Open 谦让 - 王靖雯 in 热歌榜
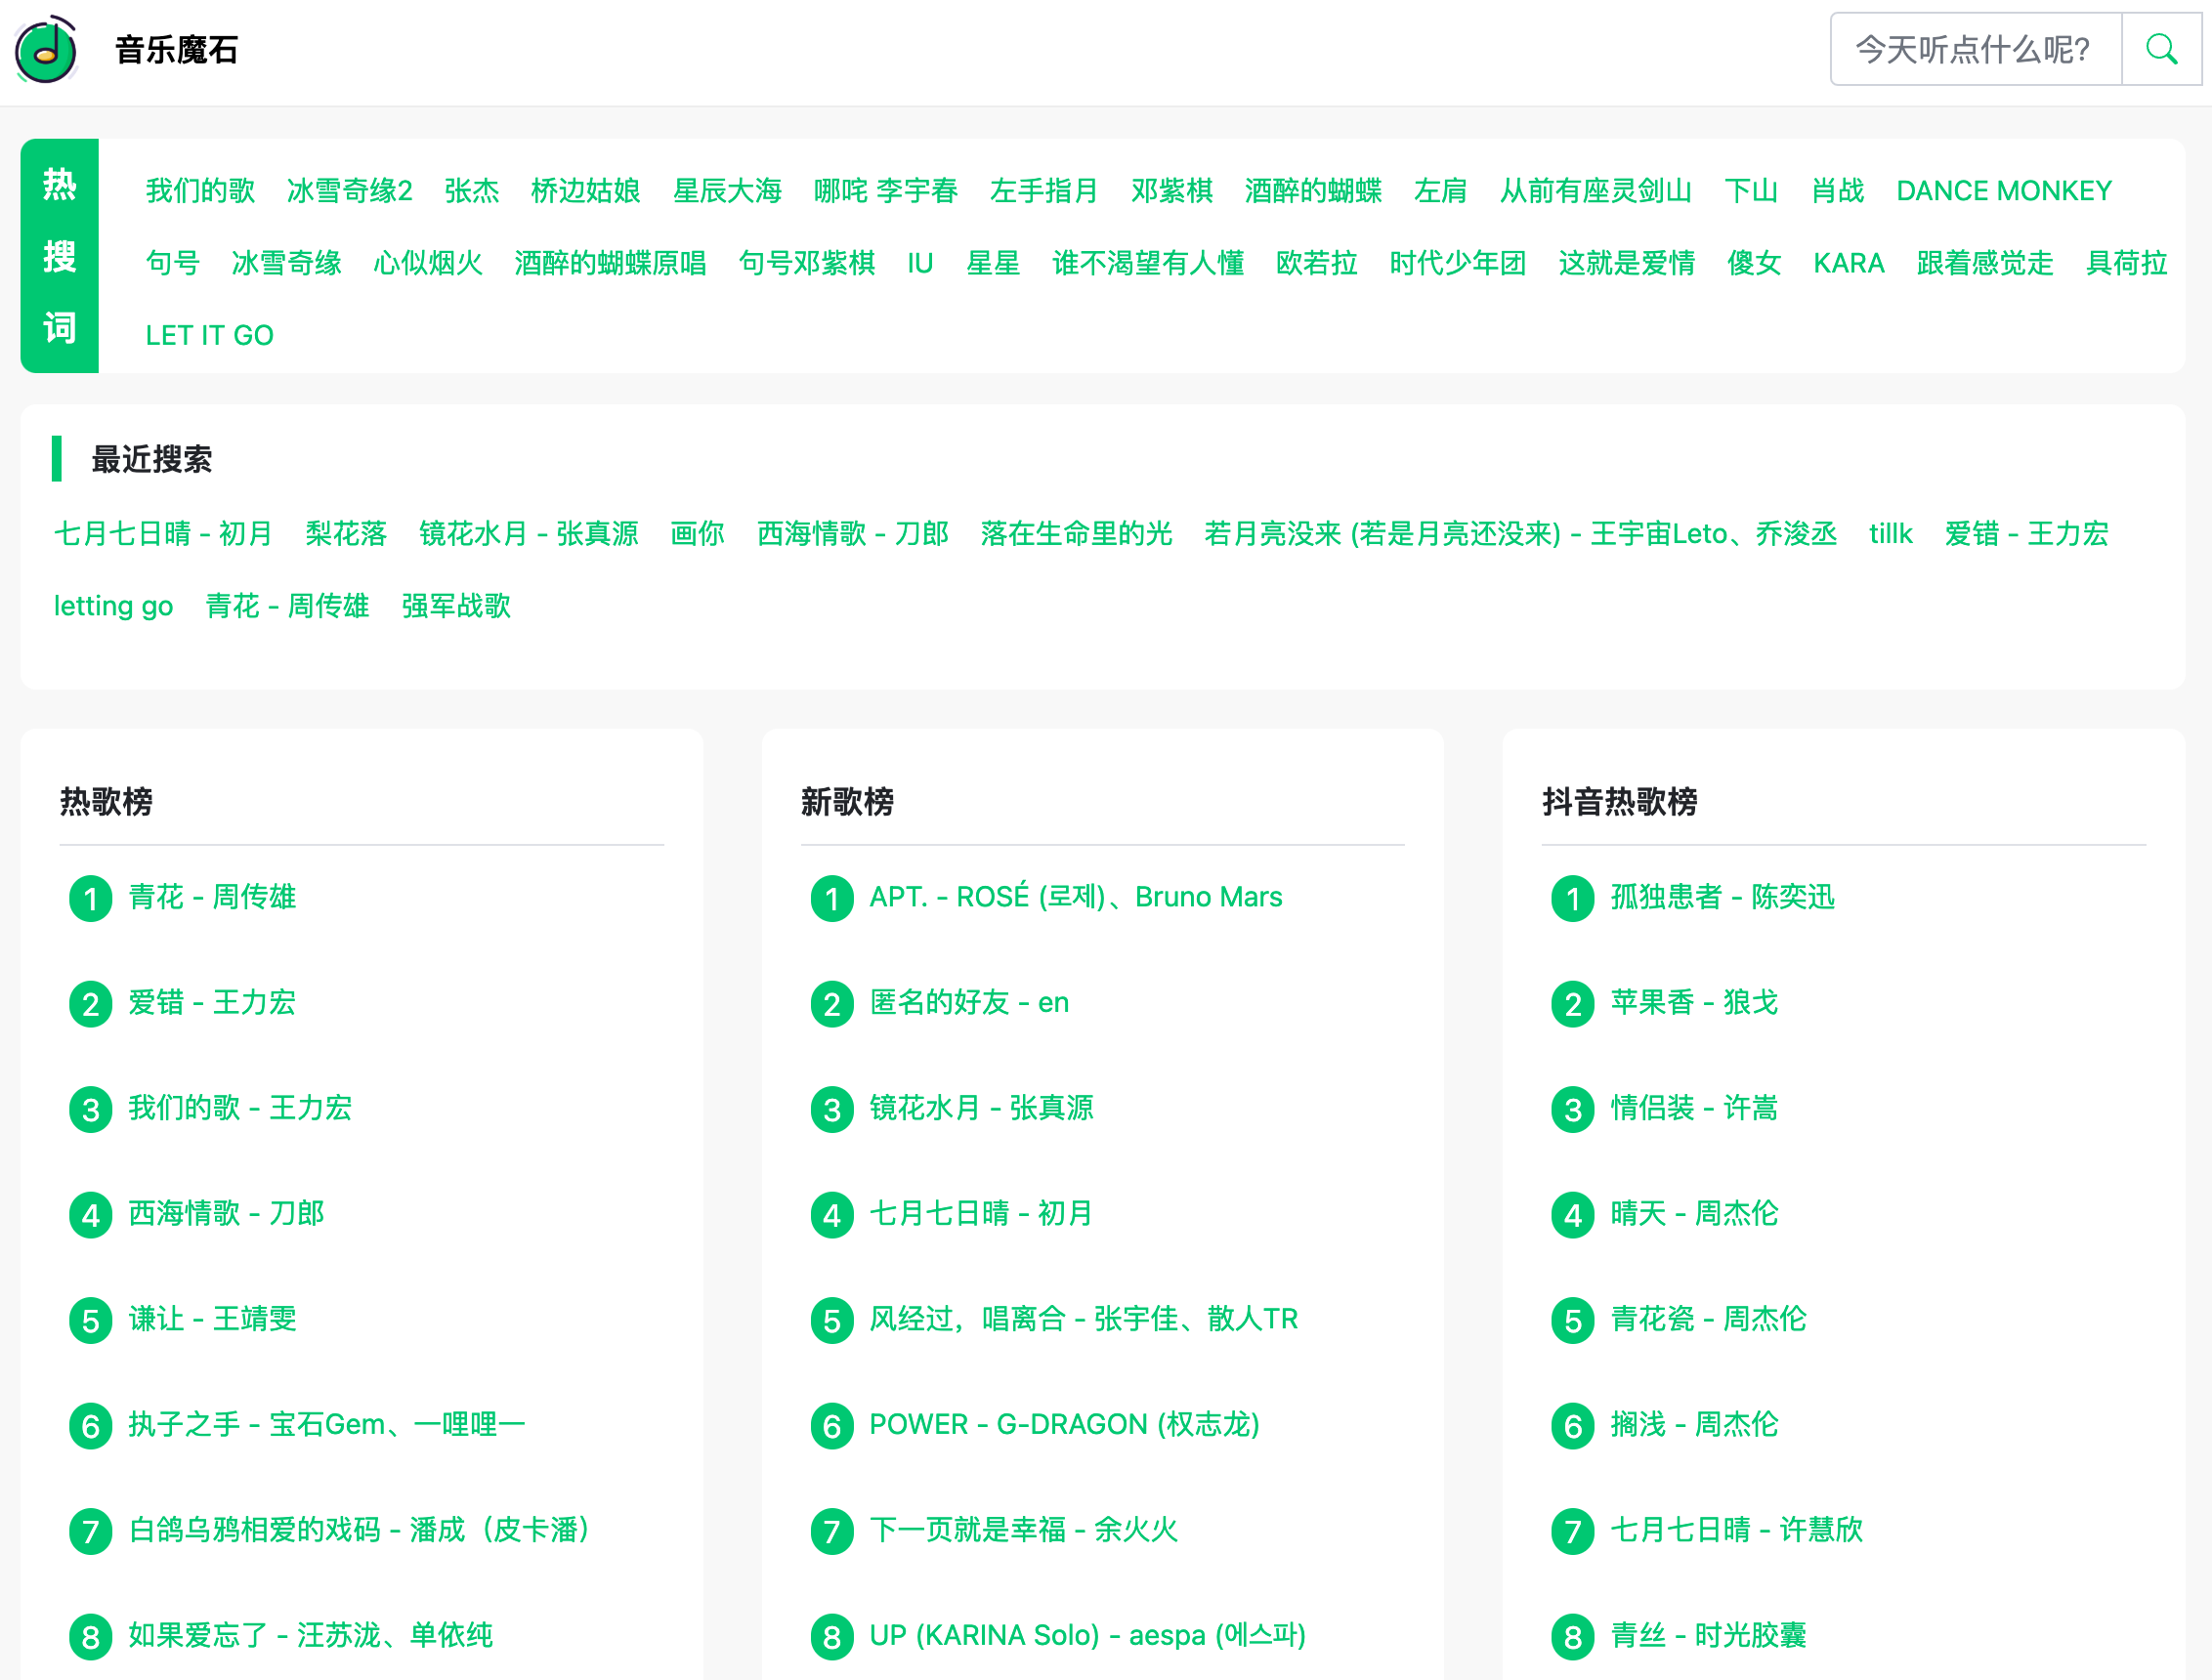Viewport: 2212px width, 1680px height. (212, 1318)
